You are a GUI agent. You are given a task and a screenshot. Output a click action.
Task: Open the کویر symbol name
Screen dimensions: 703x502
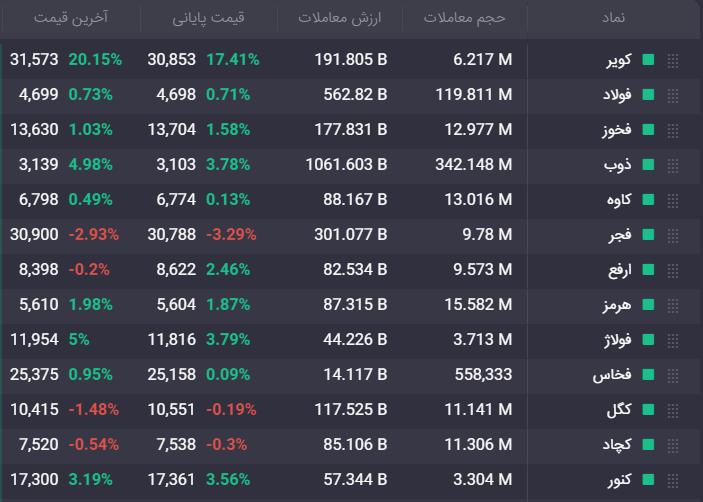(x=619, y=60)
